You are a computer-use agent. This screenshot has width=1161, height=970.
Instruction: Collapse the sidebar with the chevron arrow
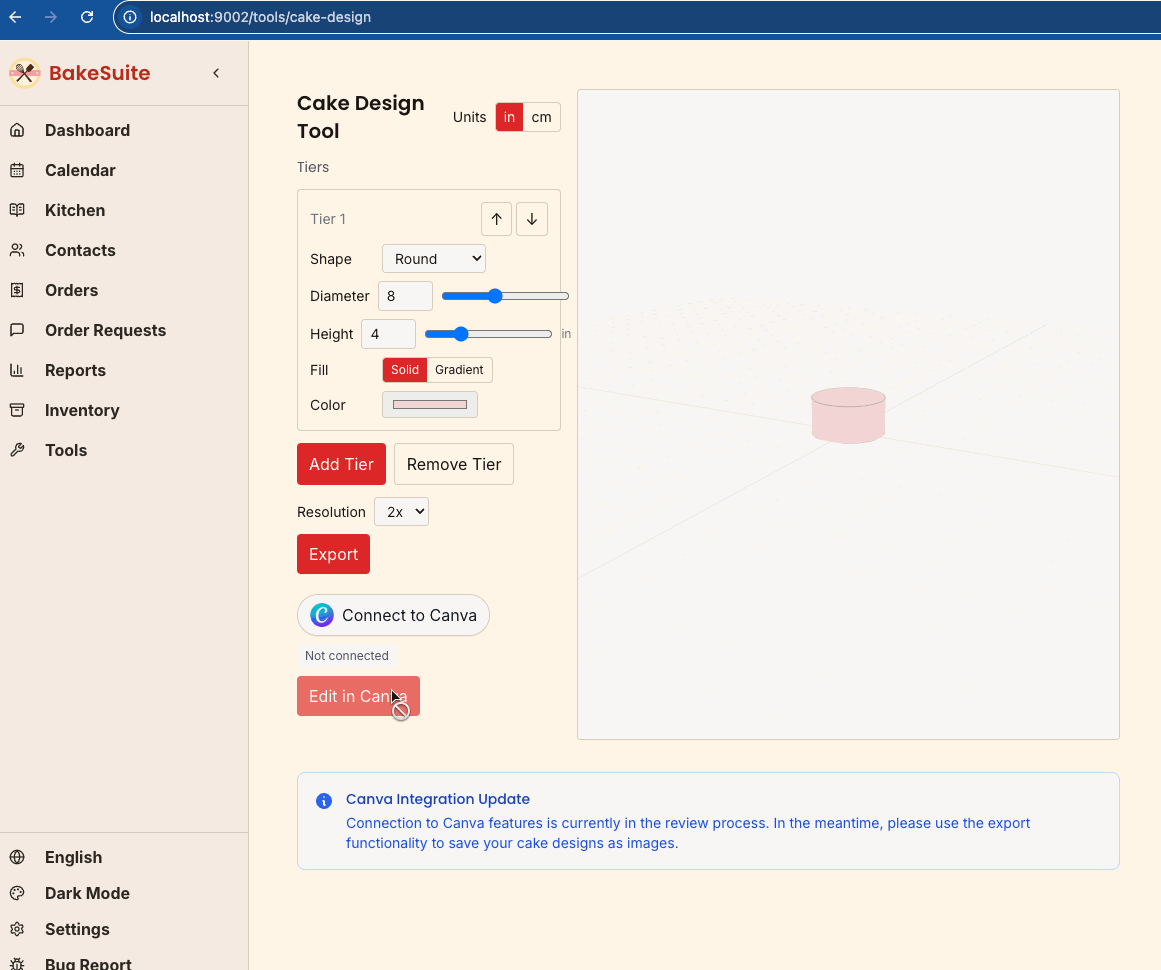coord(216,73)
